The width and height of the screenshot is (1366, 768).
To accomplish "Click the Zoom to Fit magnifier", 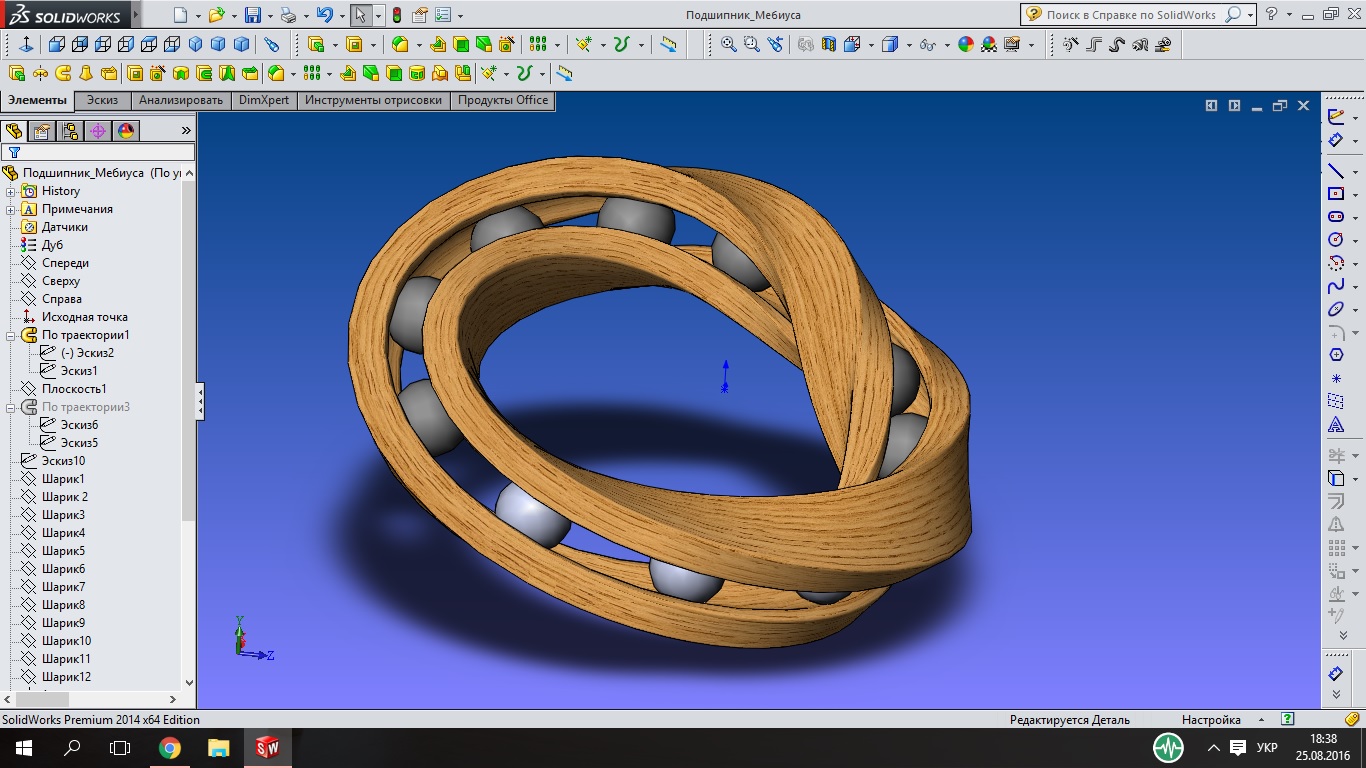I will (x=728, y=44).
